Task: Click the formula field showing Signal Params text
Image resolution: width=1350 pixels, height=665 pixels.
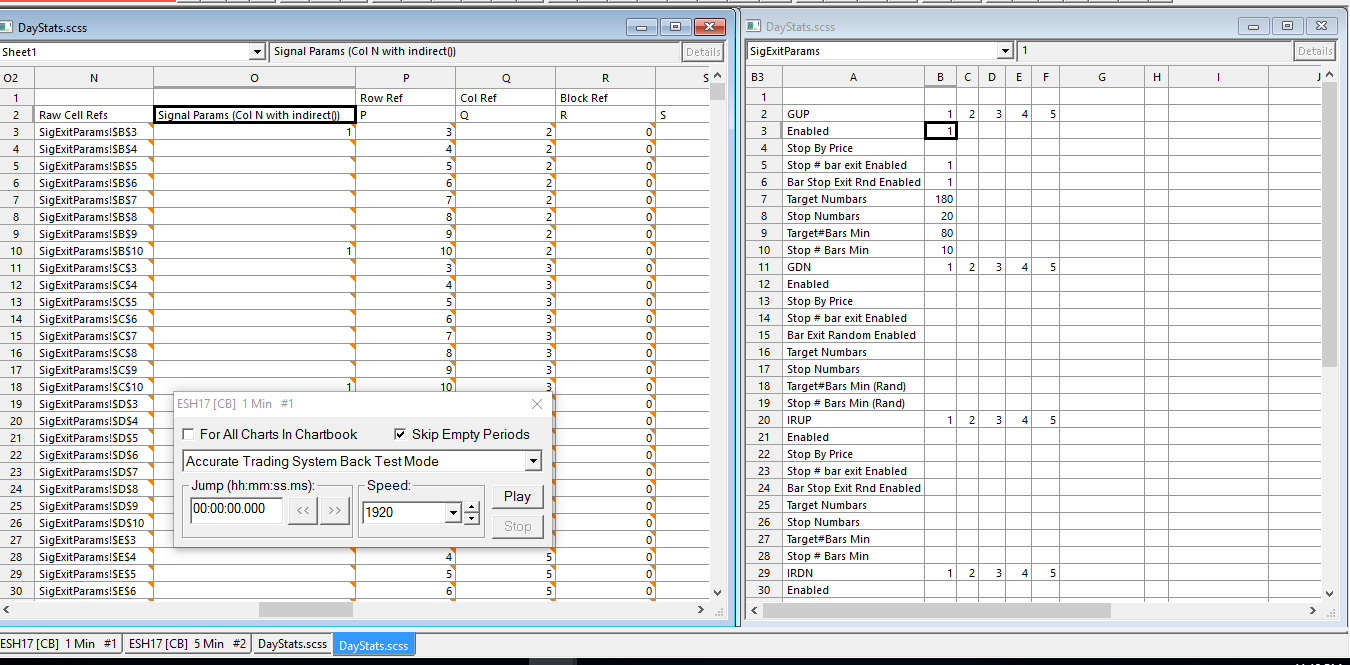Action: pyautogui.click(x=474, y=51)
